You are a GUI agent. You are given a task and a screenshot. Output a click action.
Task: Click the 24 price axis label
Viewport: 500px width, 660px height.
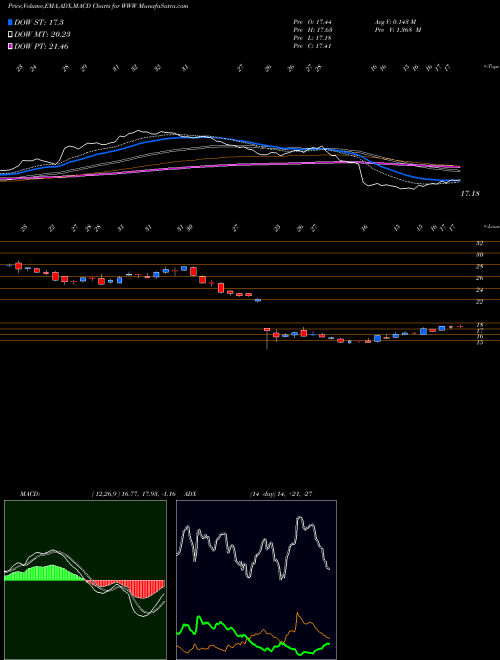click(x=479, y=290)
